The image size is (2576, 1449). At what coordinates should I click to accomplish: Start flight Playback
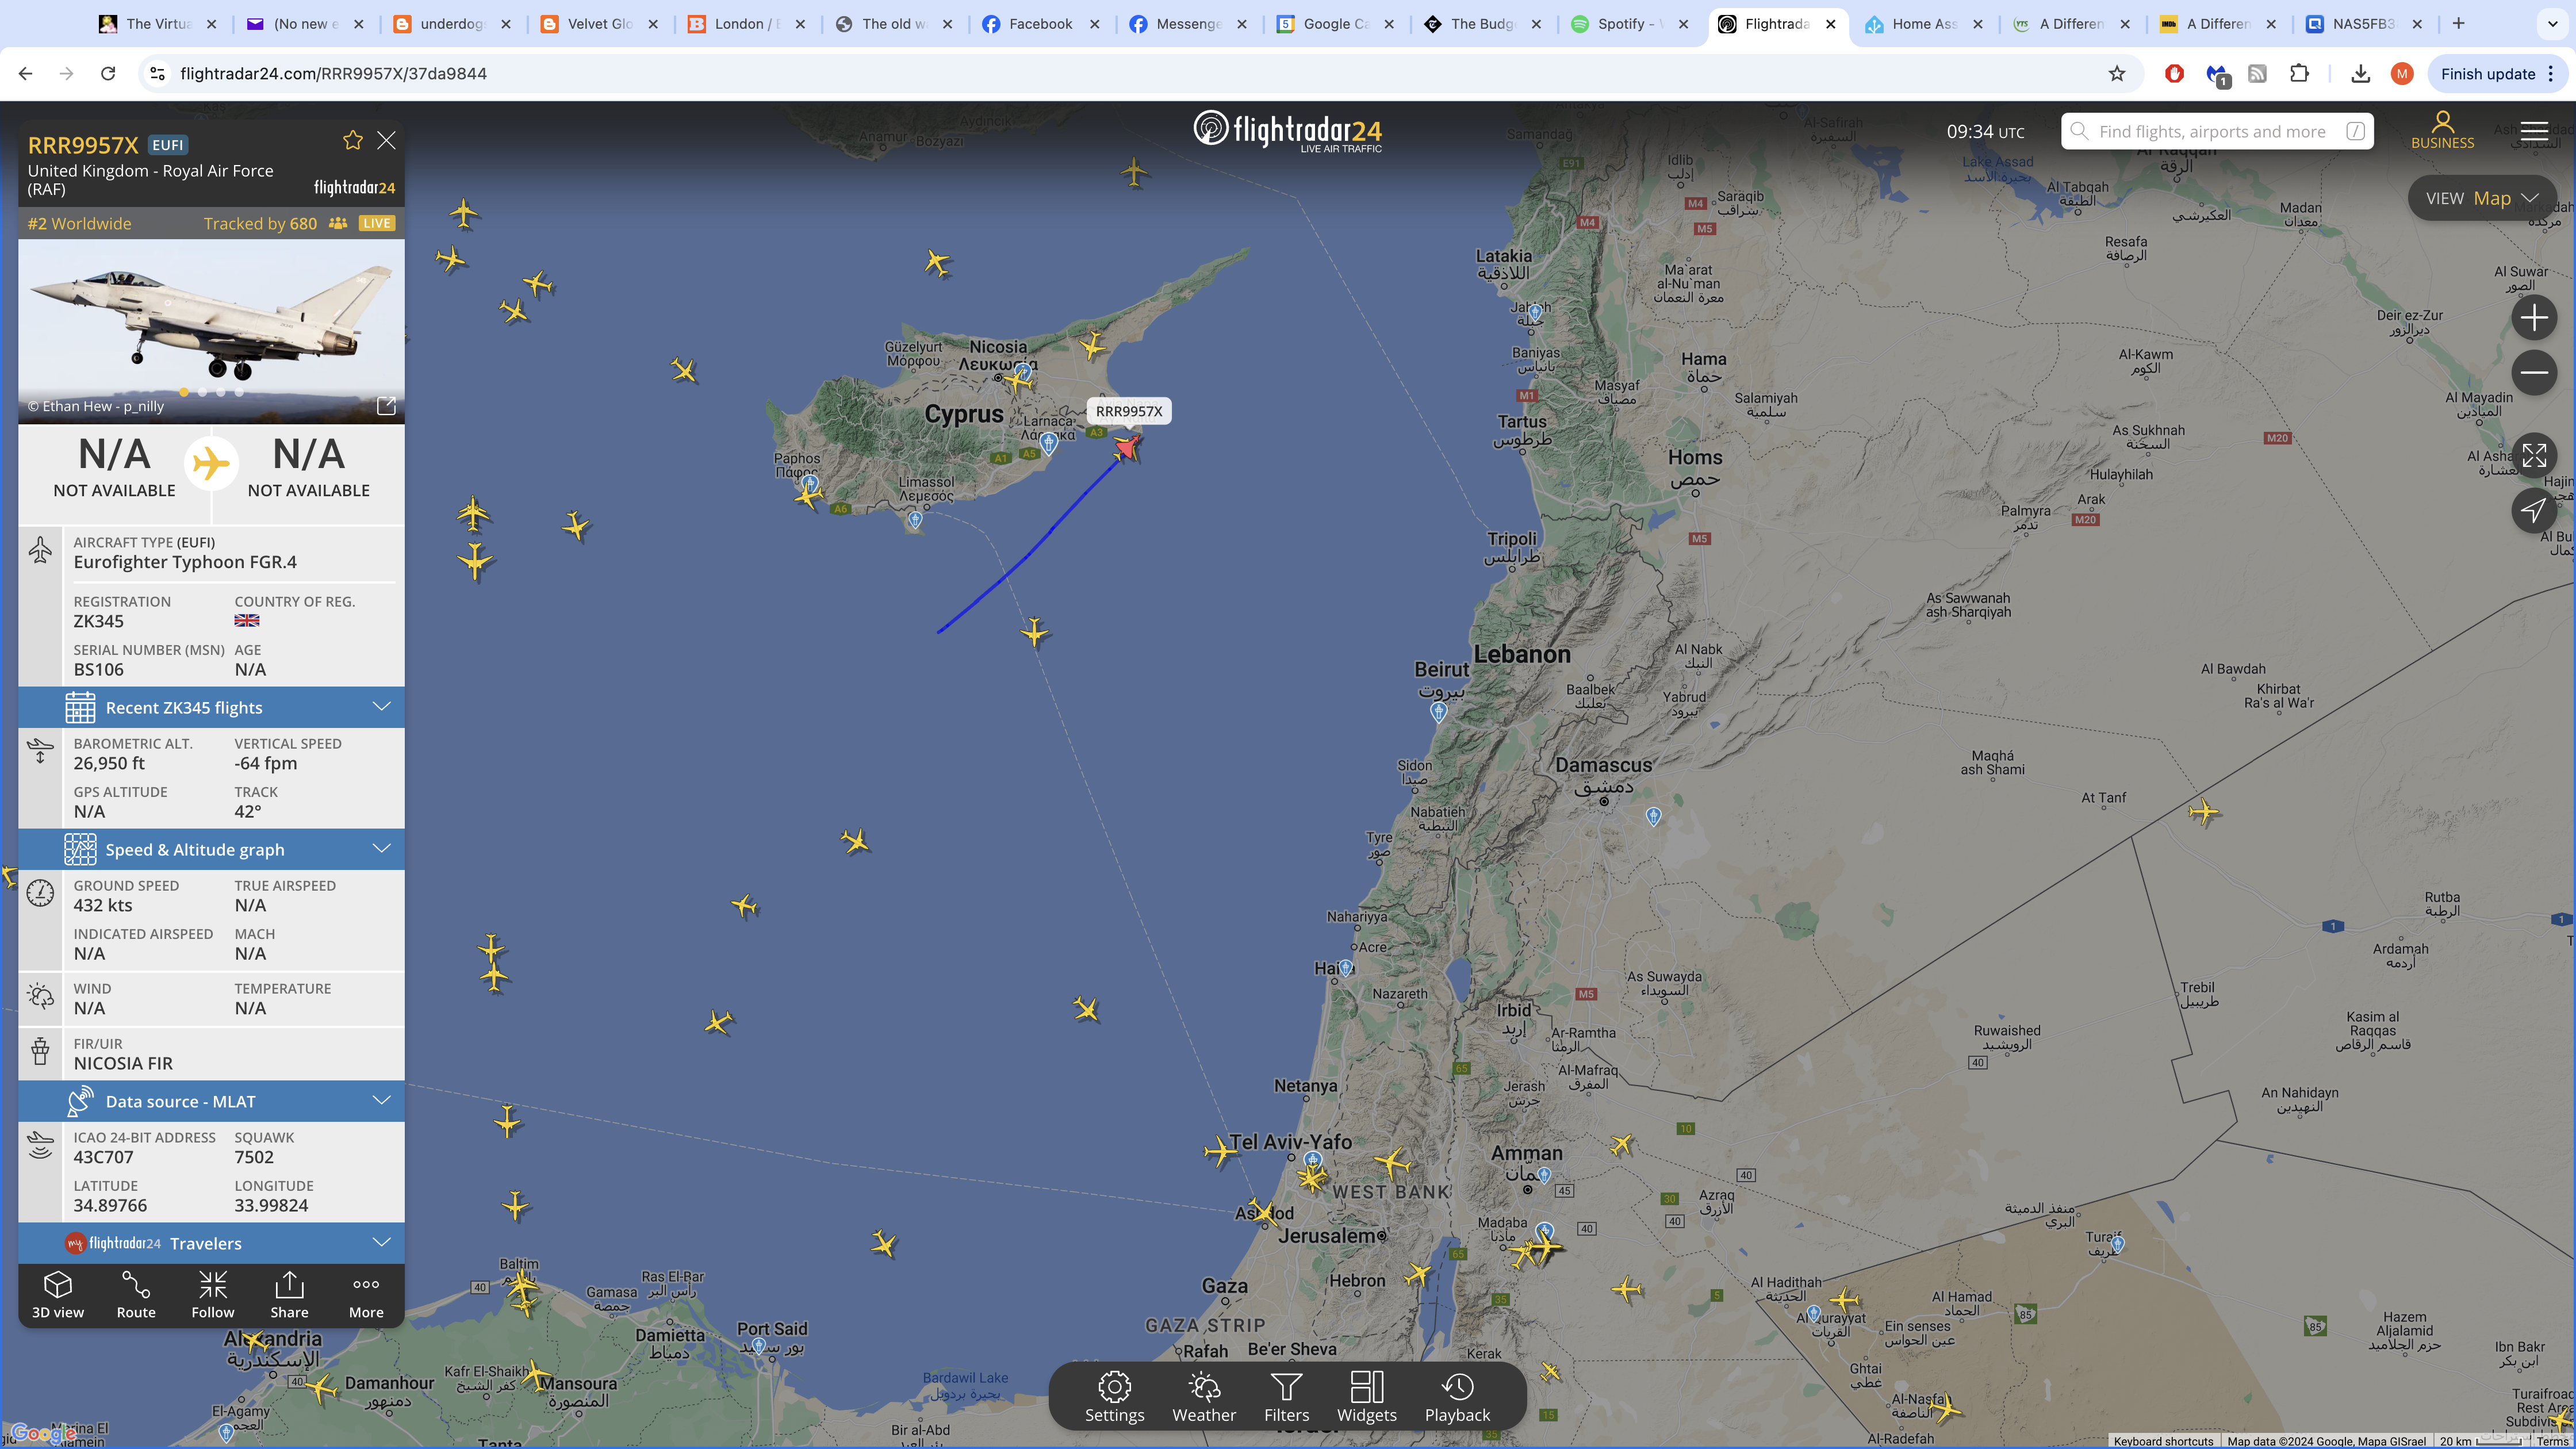click(x=1457, y=1396)
